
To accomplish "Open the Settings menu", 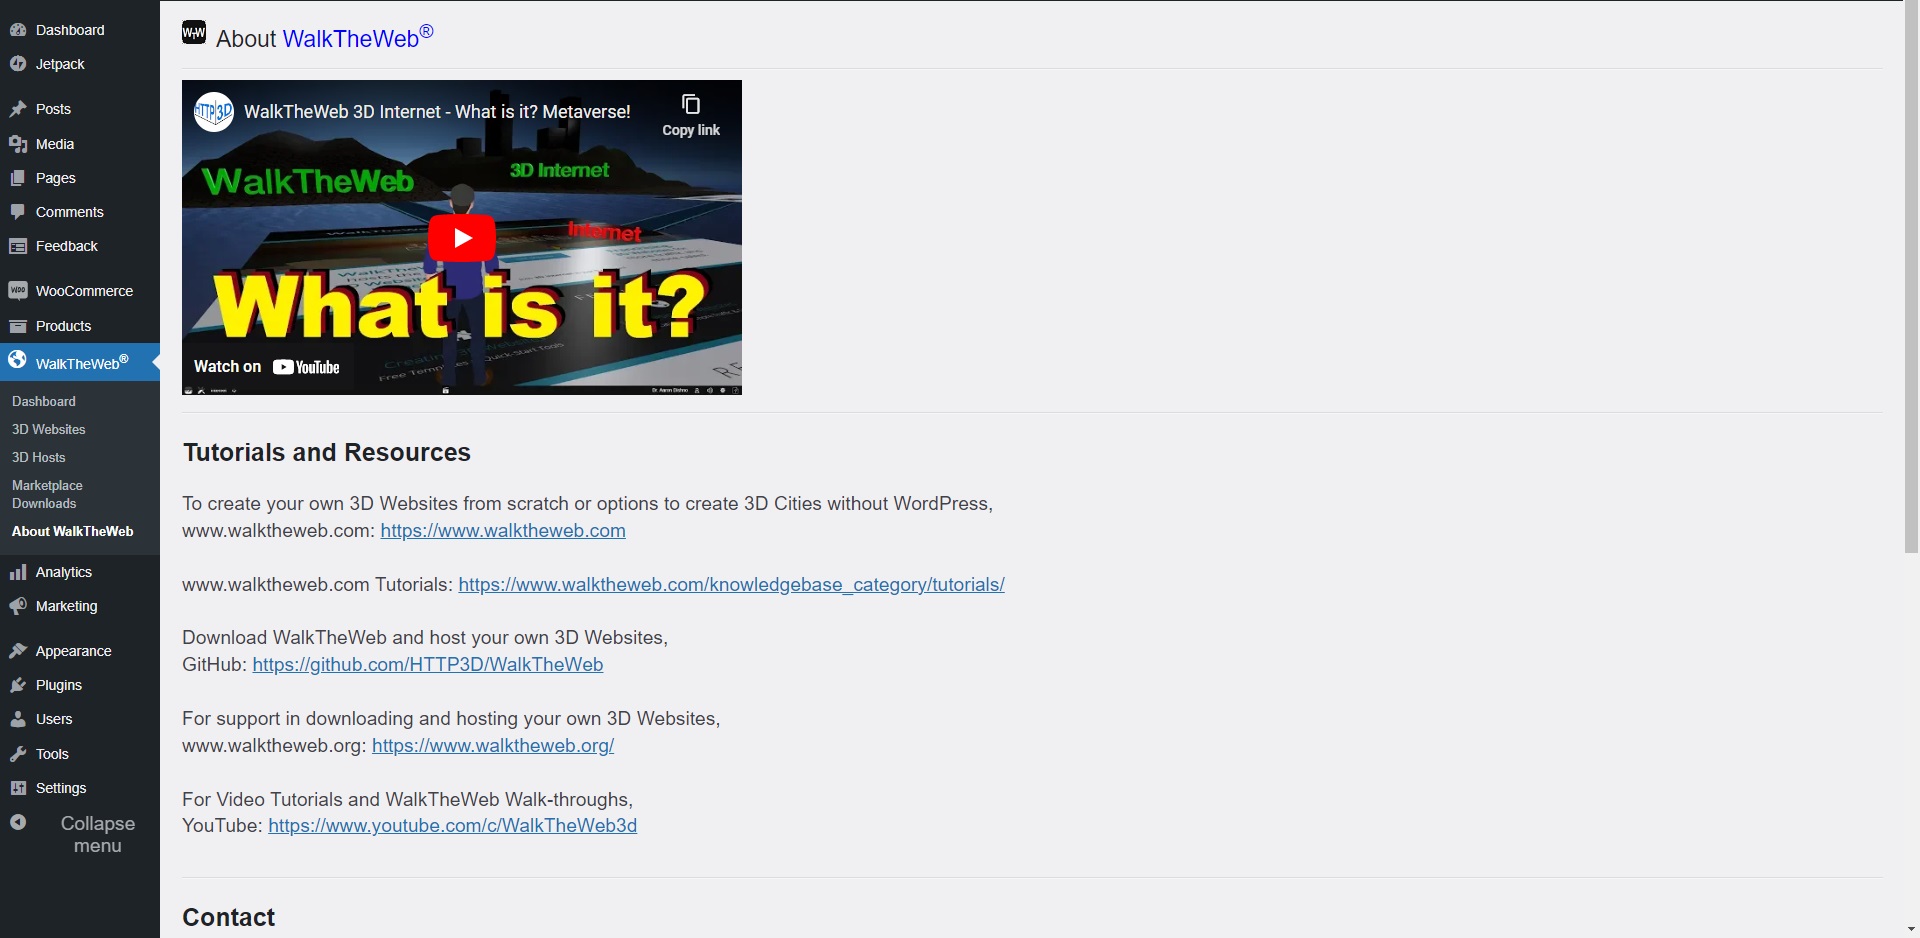I will pos(61,788).
